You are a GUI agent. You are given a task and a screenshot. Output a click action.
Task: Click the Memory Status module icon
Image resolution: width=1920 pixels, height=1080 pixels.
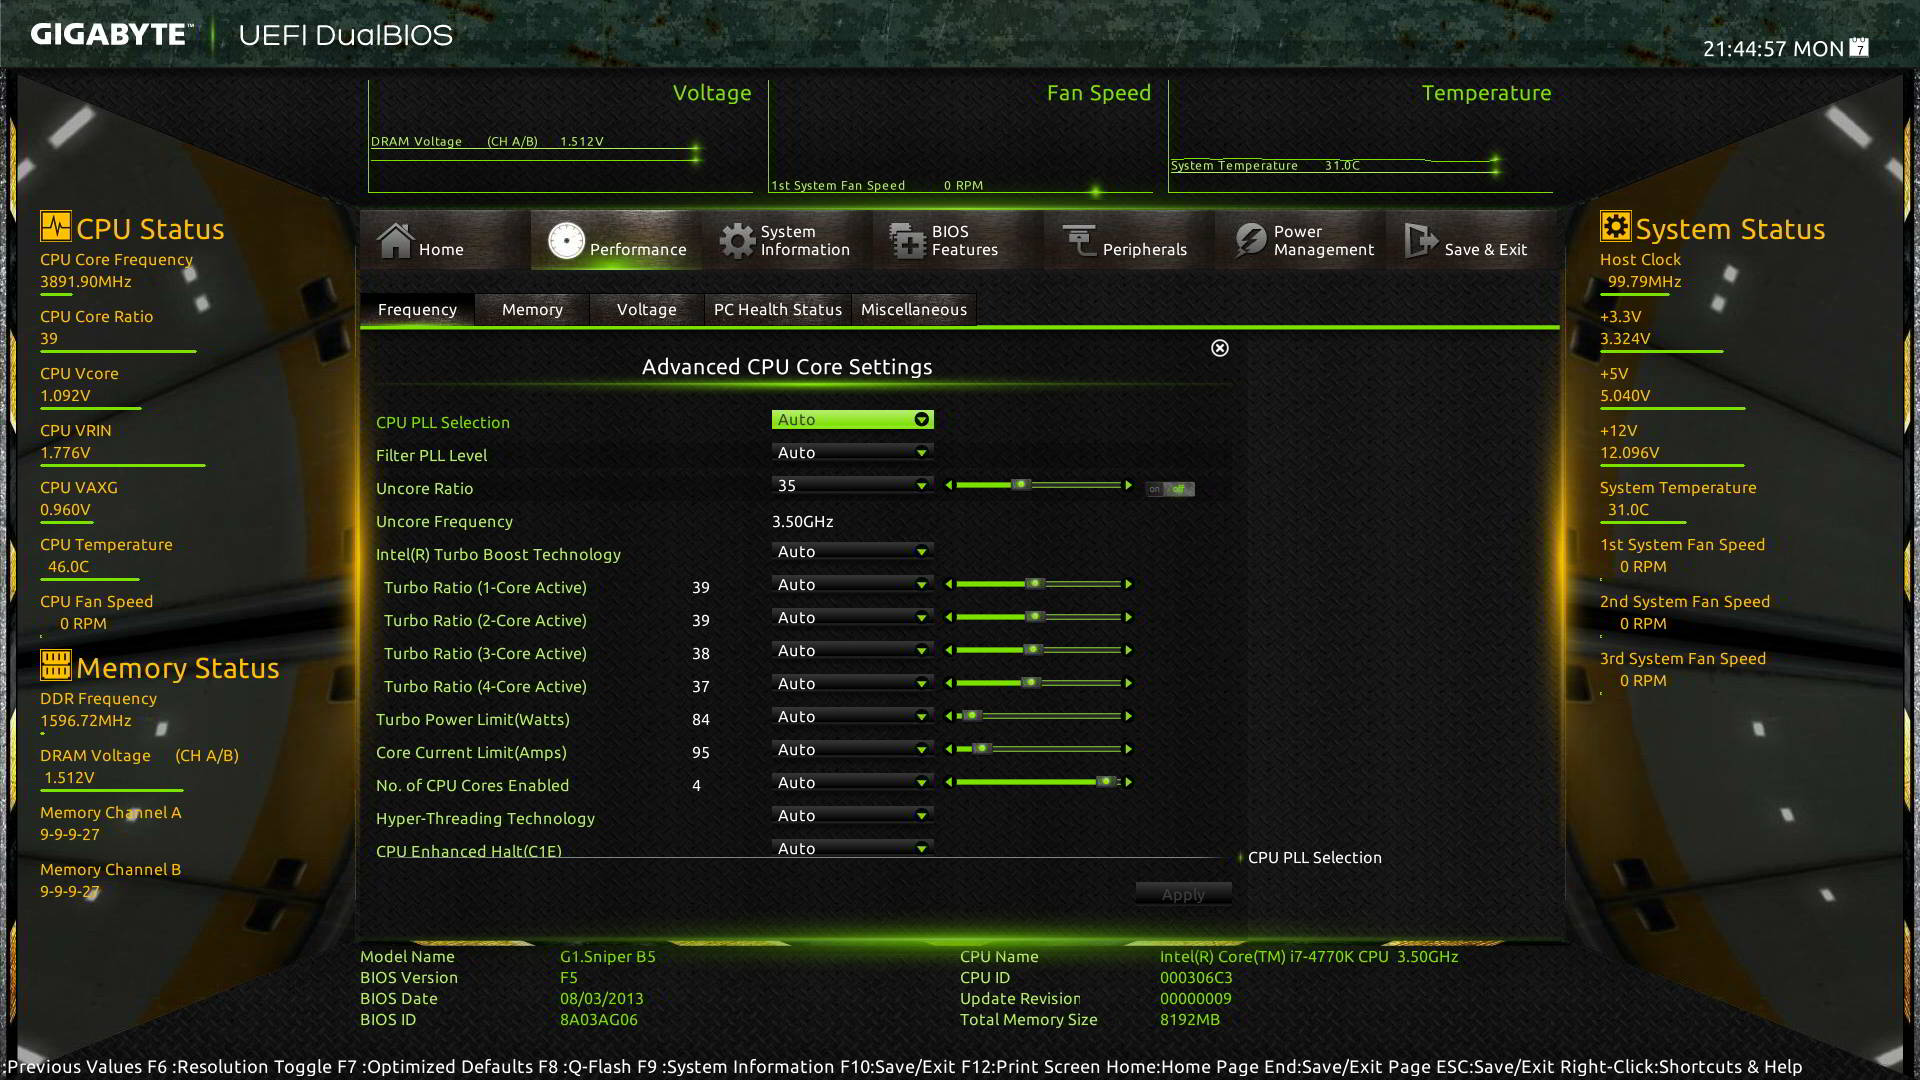click(x=55, y=664)
